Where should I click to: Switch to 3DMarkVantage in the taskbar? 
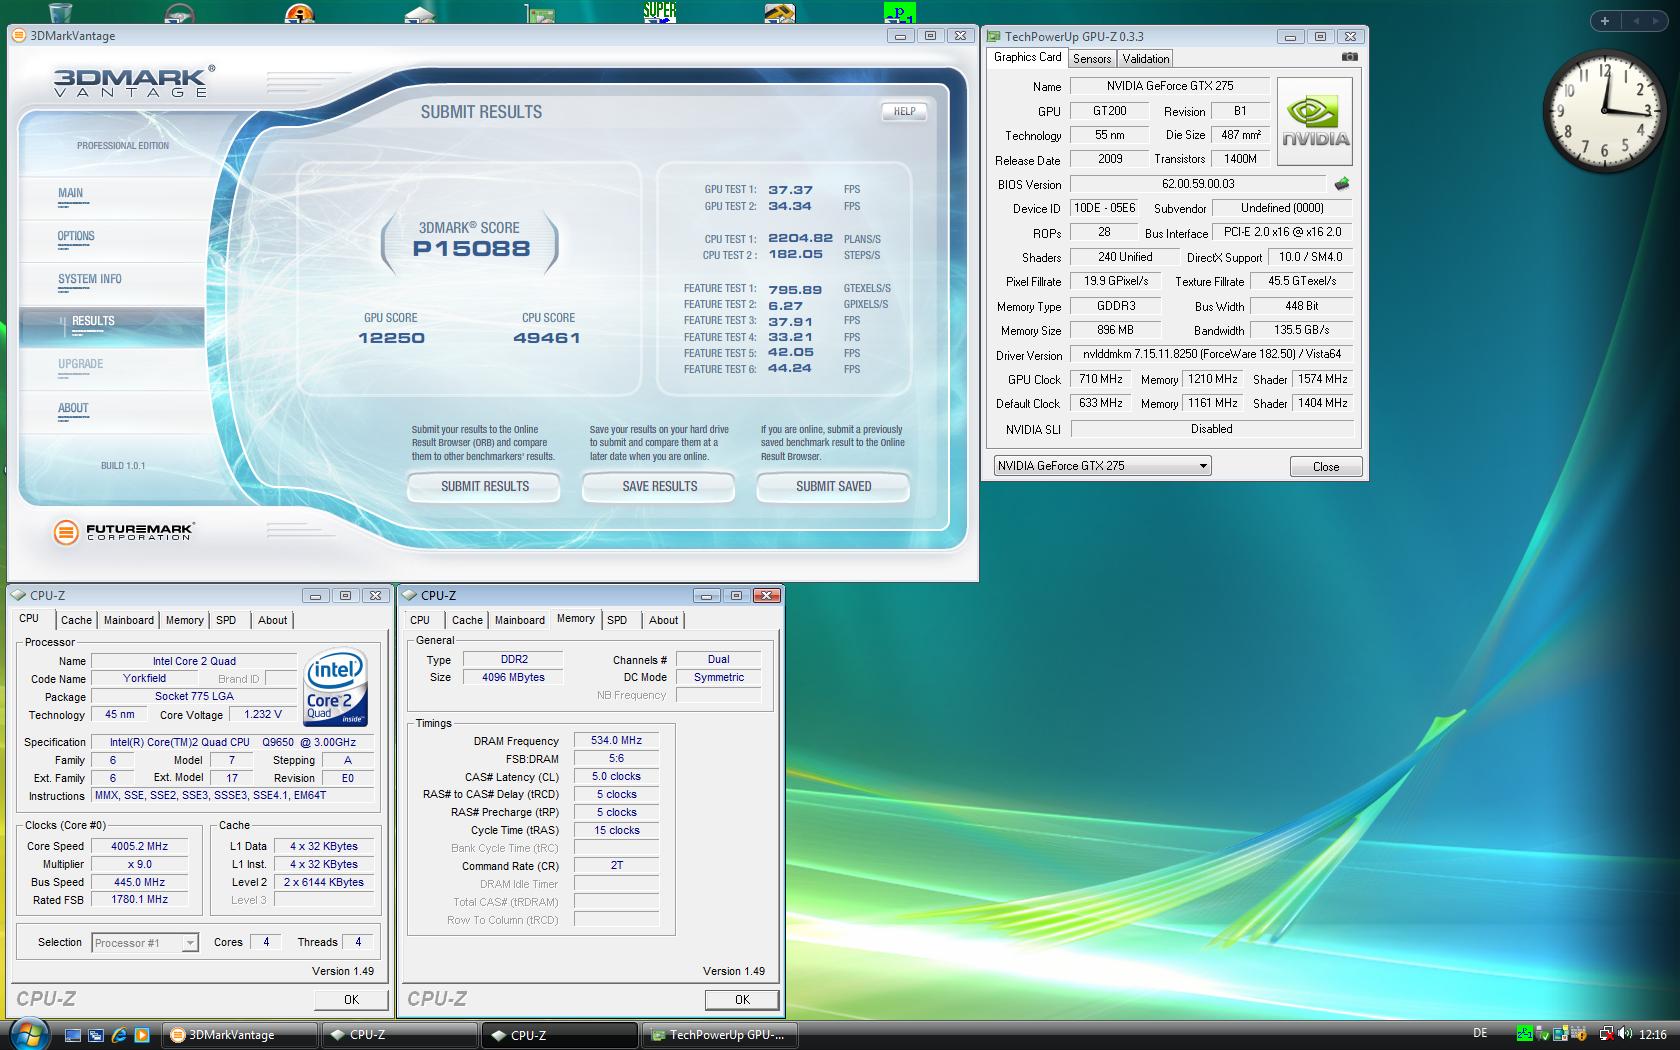point(240,1035)
